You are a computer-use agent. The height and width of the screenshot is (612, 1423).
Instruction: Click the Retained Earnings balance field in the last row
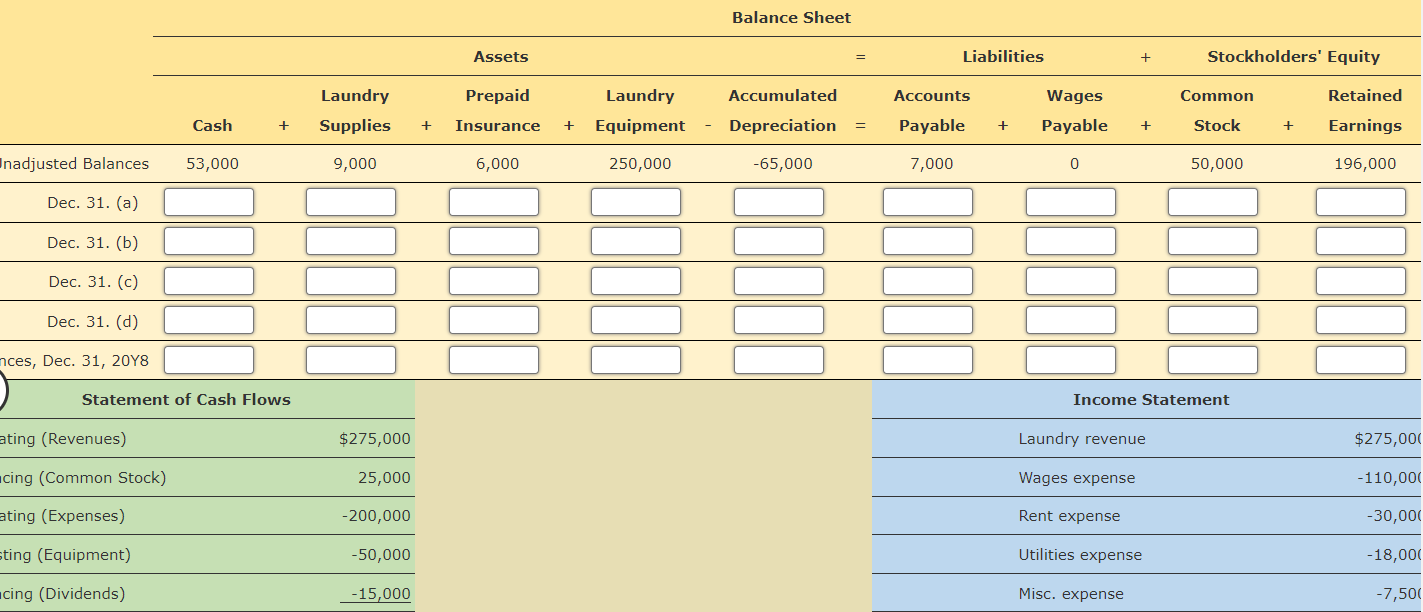[1361, 359]
